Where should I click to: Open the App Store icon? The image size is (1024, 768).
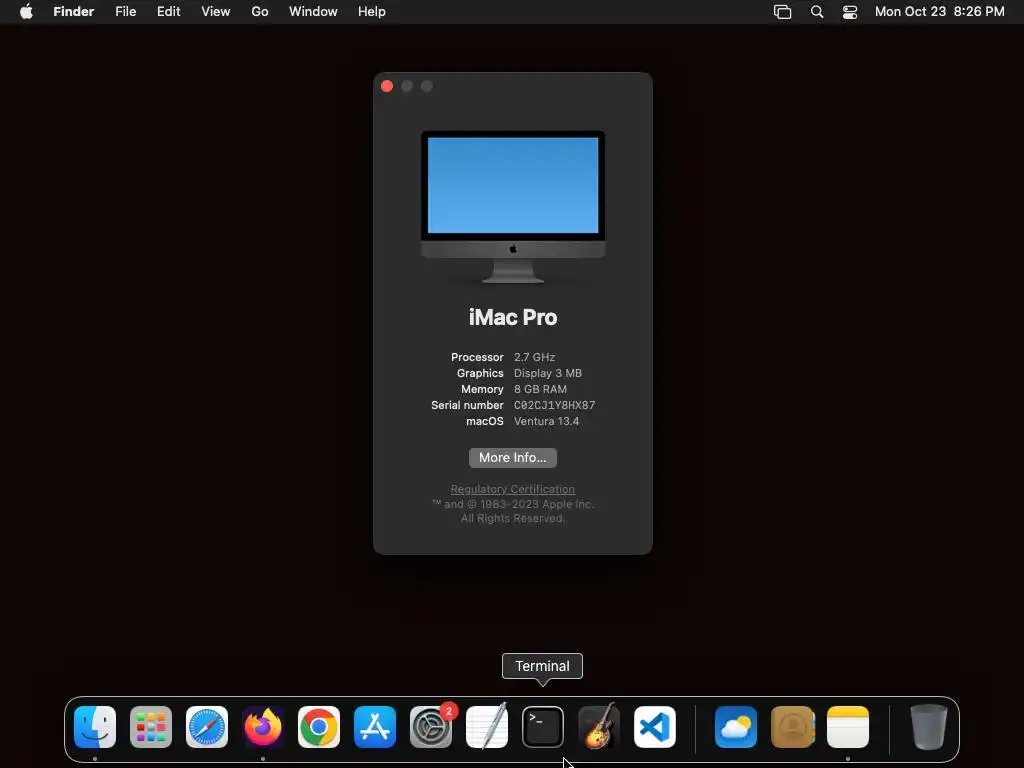(375, 727)
